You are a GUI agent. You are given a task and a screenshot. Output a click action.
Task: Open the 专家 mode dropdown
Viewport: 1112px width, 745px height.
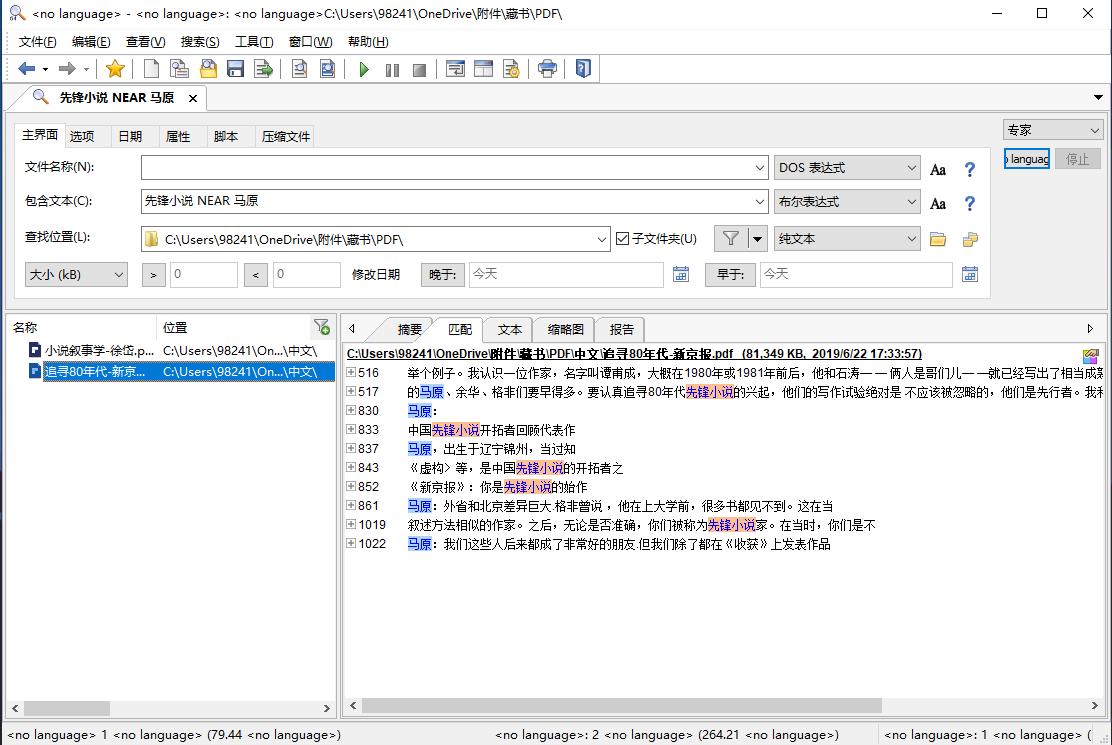click(x=1052, y=130)
